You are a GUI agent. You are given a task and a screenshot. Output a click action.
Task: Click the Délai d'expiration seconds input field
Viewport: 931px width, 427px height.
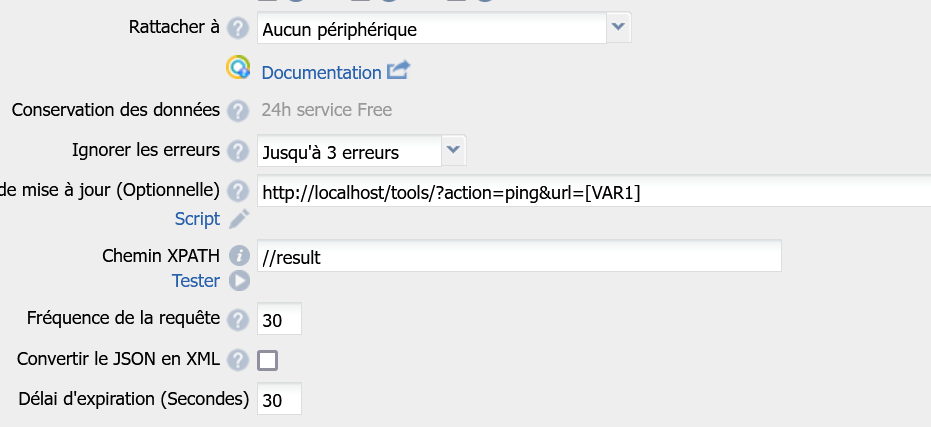pos(279,399)
